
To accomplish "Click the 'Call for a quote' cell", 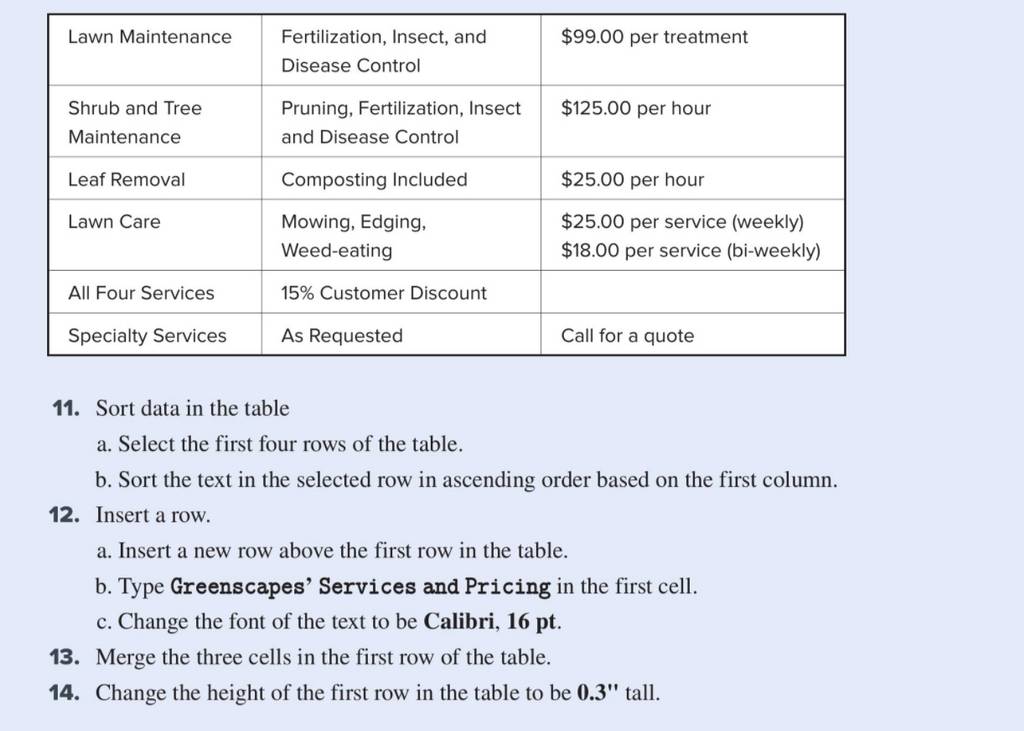I will [x=693, y=334].
